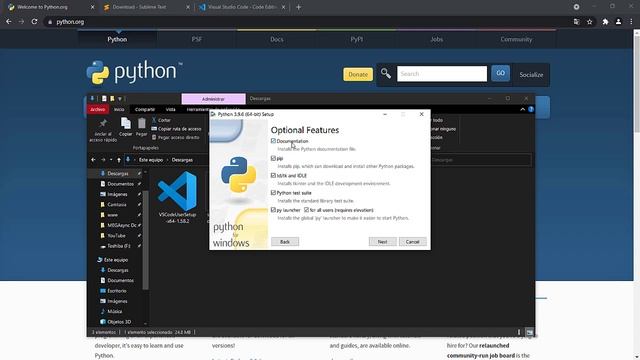
Task: Click the translate page icon in address bar
Action: 576,22
